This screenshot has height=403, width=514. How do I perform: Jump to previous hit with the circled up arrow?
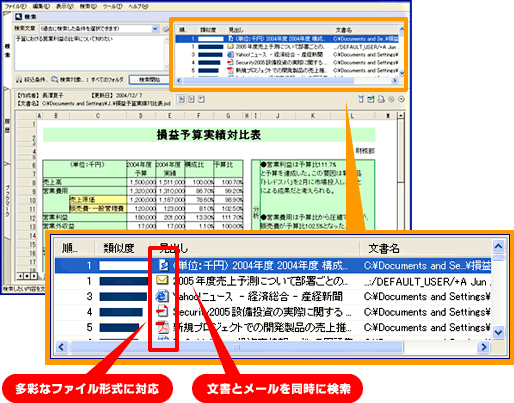click(391, 99)
